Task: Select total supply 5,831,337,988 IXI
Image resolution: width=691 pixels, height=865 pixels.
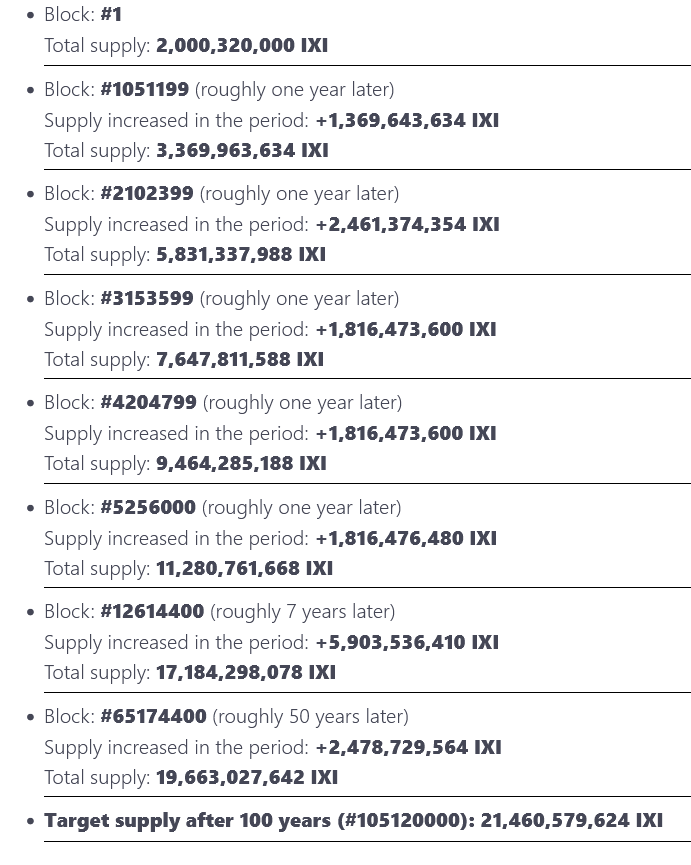Action: pos(241,255)
